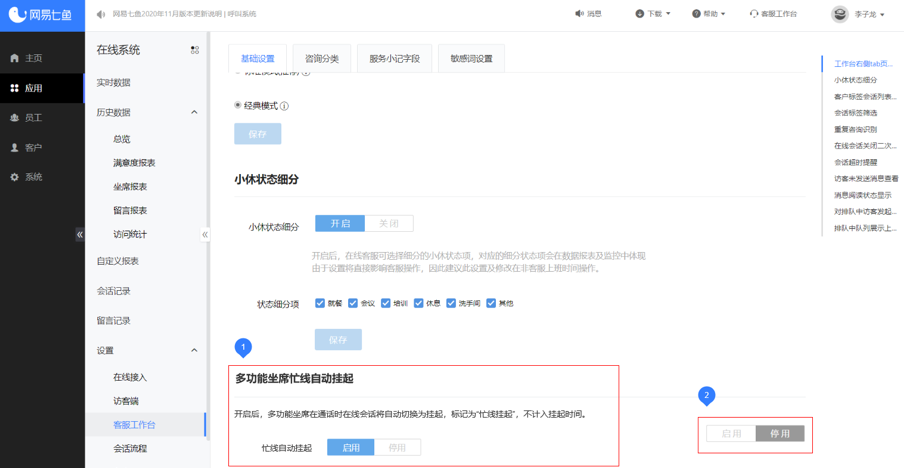Uncheck the 洗手间 status checkbox
This screenshot has height=468, width=904.
click(452, 303)
